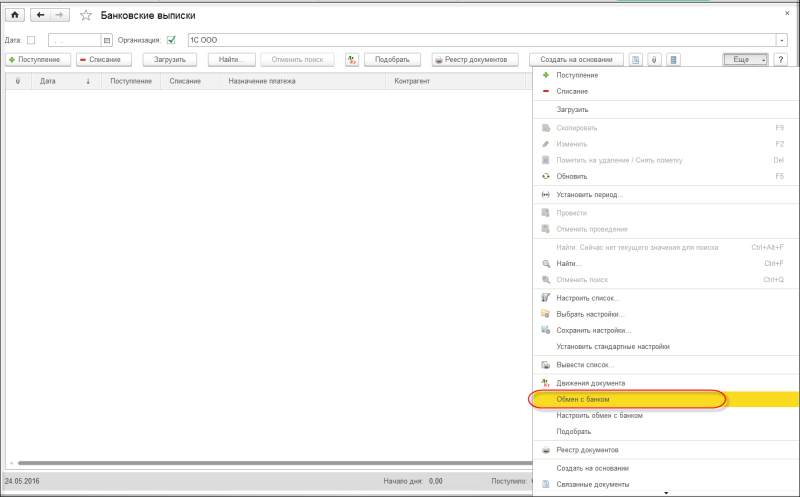
Task: Go back with the left arrow button
Action: click(x=40, y=15)
